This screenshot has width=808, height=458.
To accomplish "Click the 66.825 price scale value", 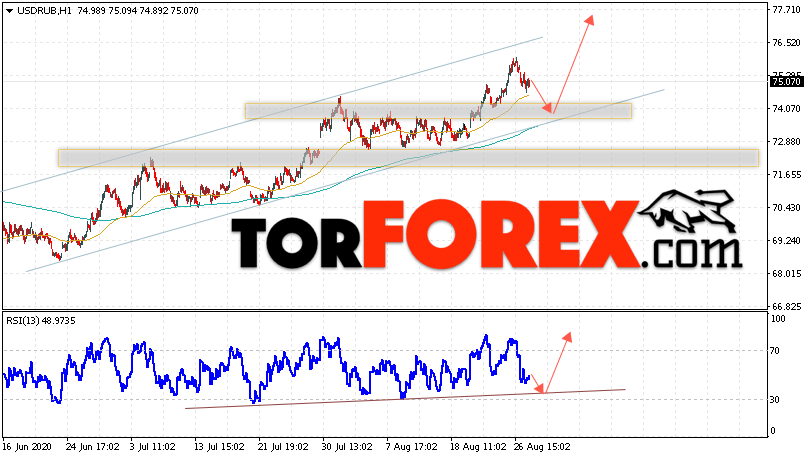I will tap(786, 307).
